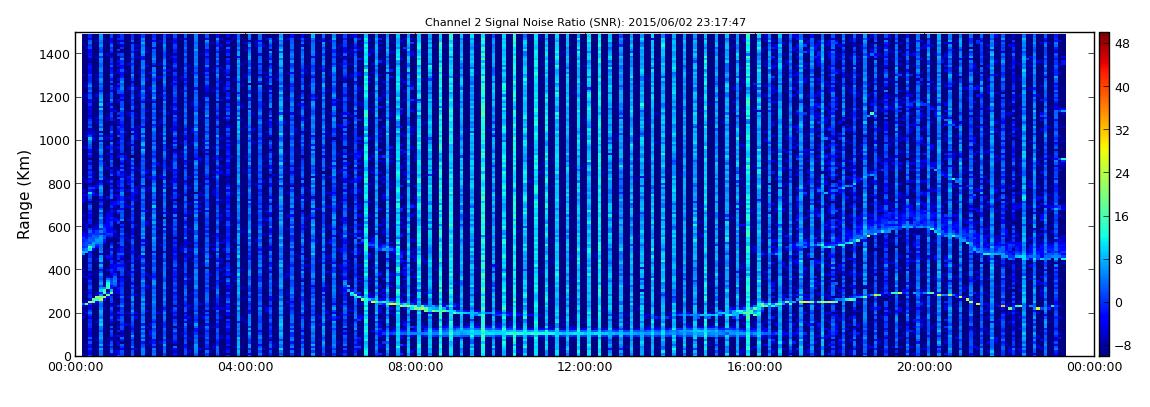The height and width of the screenshot is (407, 1150).
Task: Click the colorbar value 8
Action: coord(1119,260)
